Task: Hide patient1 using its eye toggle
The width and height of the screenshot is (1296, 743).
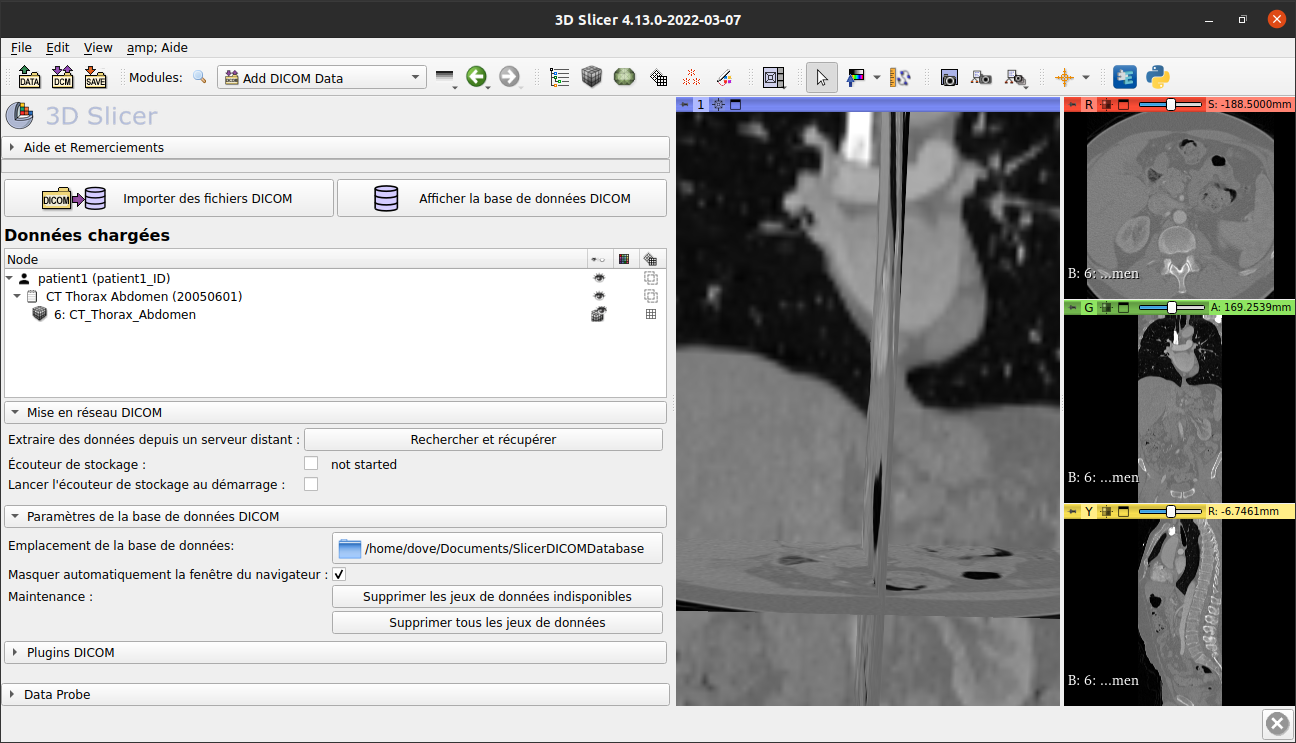Action: (x=597, y=278)
